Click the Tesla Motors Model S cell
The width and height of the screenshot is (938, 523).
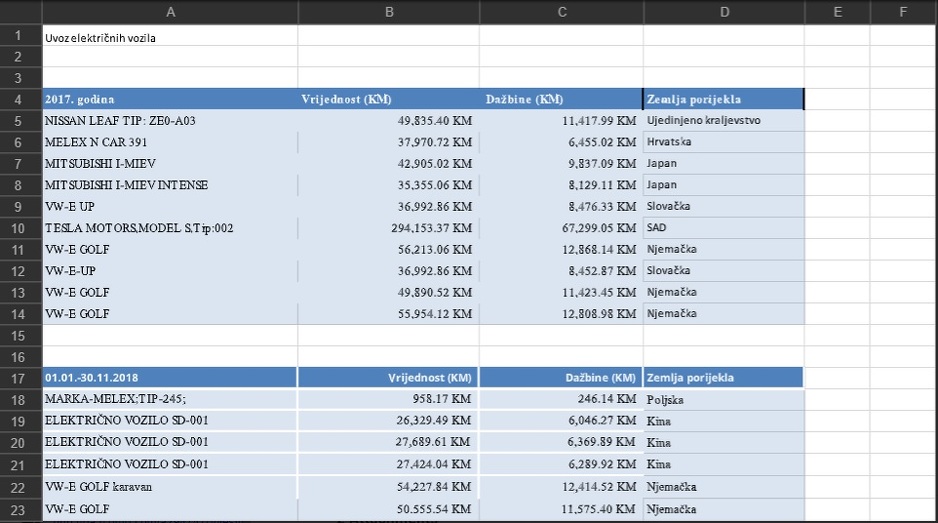[x=170, y=228]
